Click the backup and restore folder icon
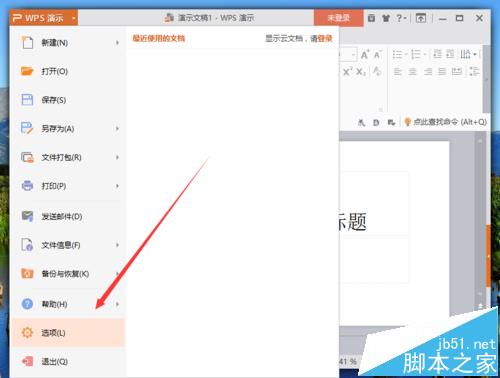This screenshot has width=500, height=378. (x=27, y=274)
